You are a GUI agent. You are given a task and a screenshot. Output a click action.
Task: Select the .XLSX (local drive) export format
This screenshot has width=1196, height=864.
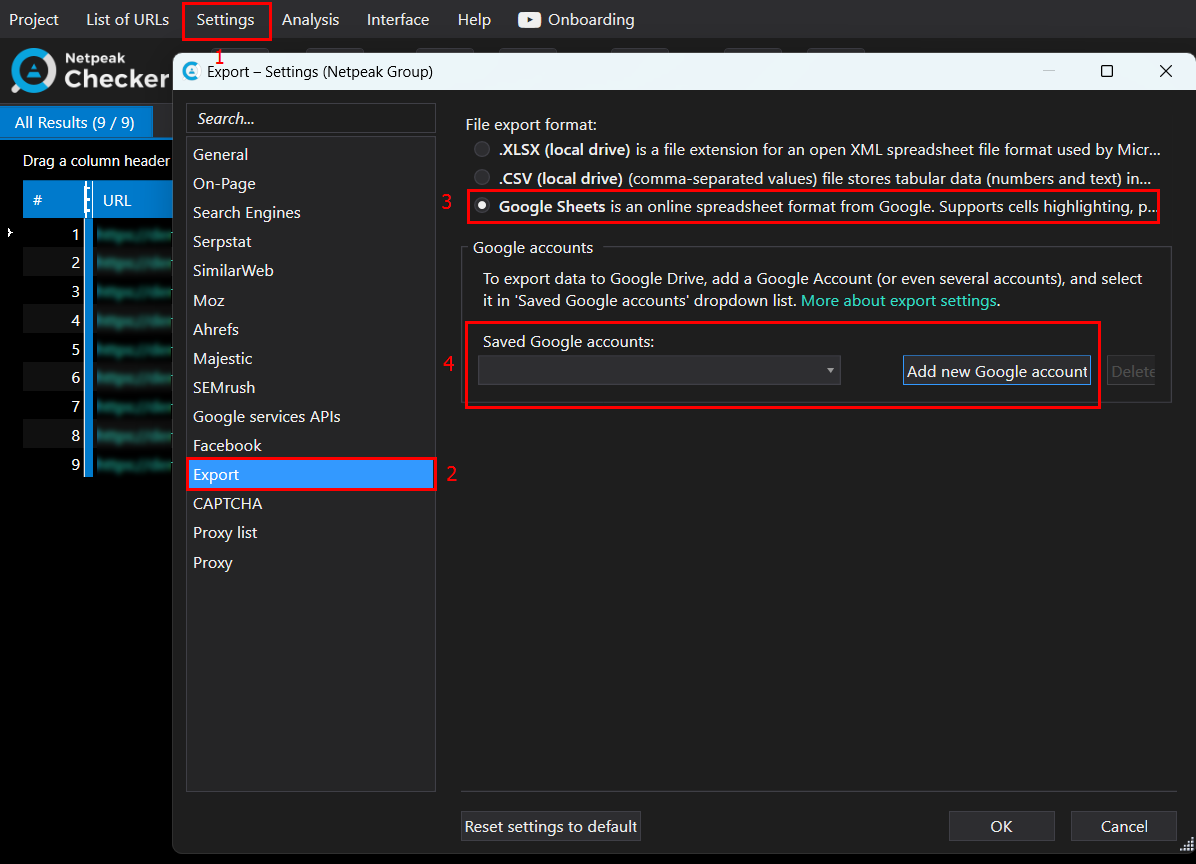(x=482, y=149)
